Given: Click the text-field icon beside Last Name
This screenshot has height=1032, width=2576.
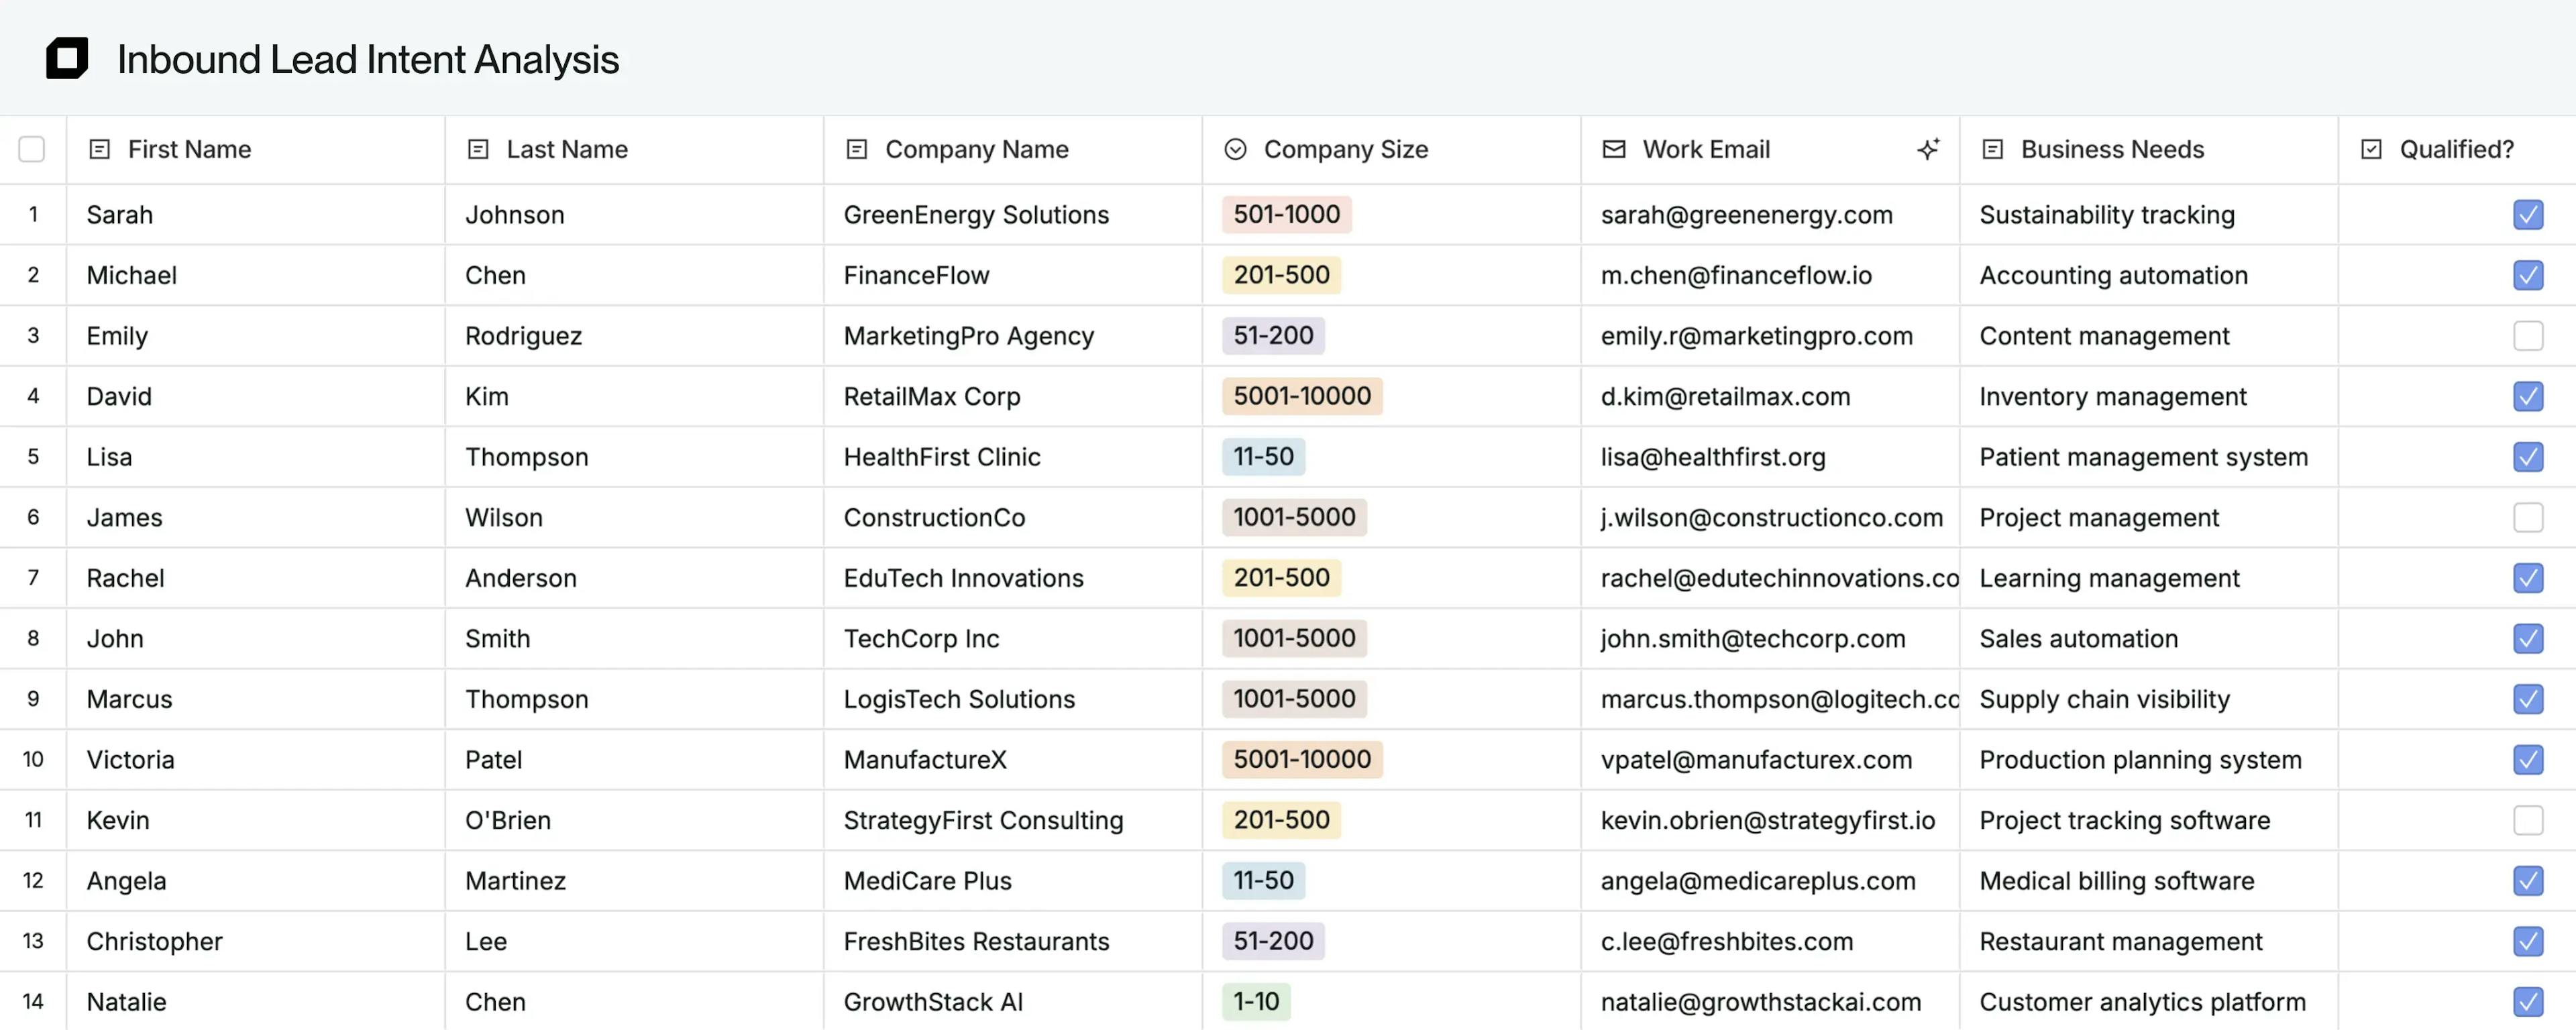Looking at the screenshot, I should pyautogui.click(x=478, y=149).
